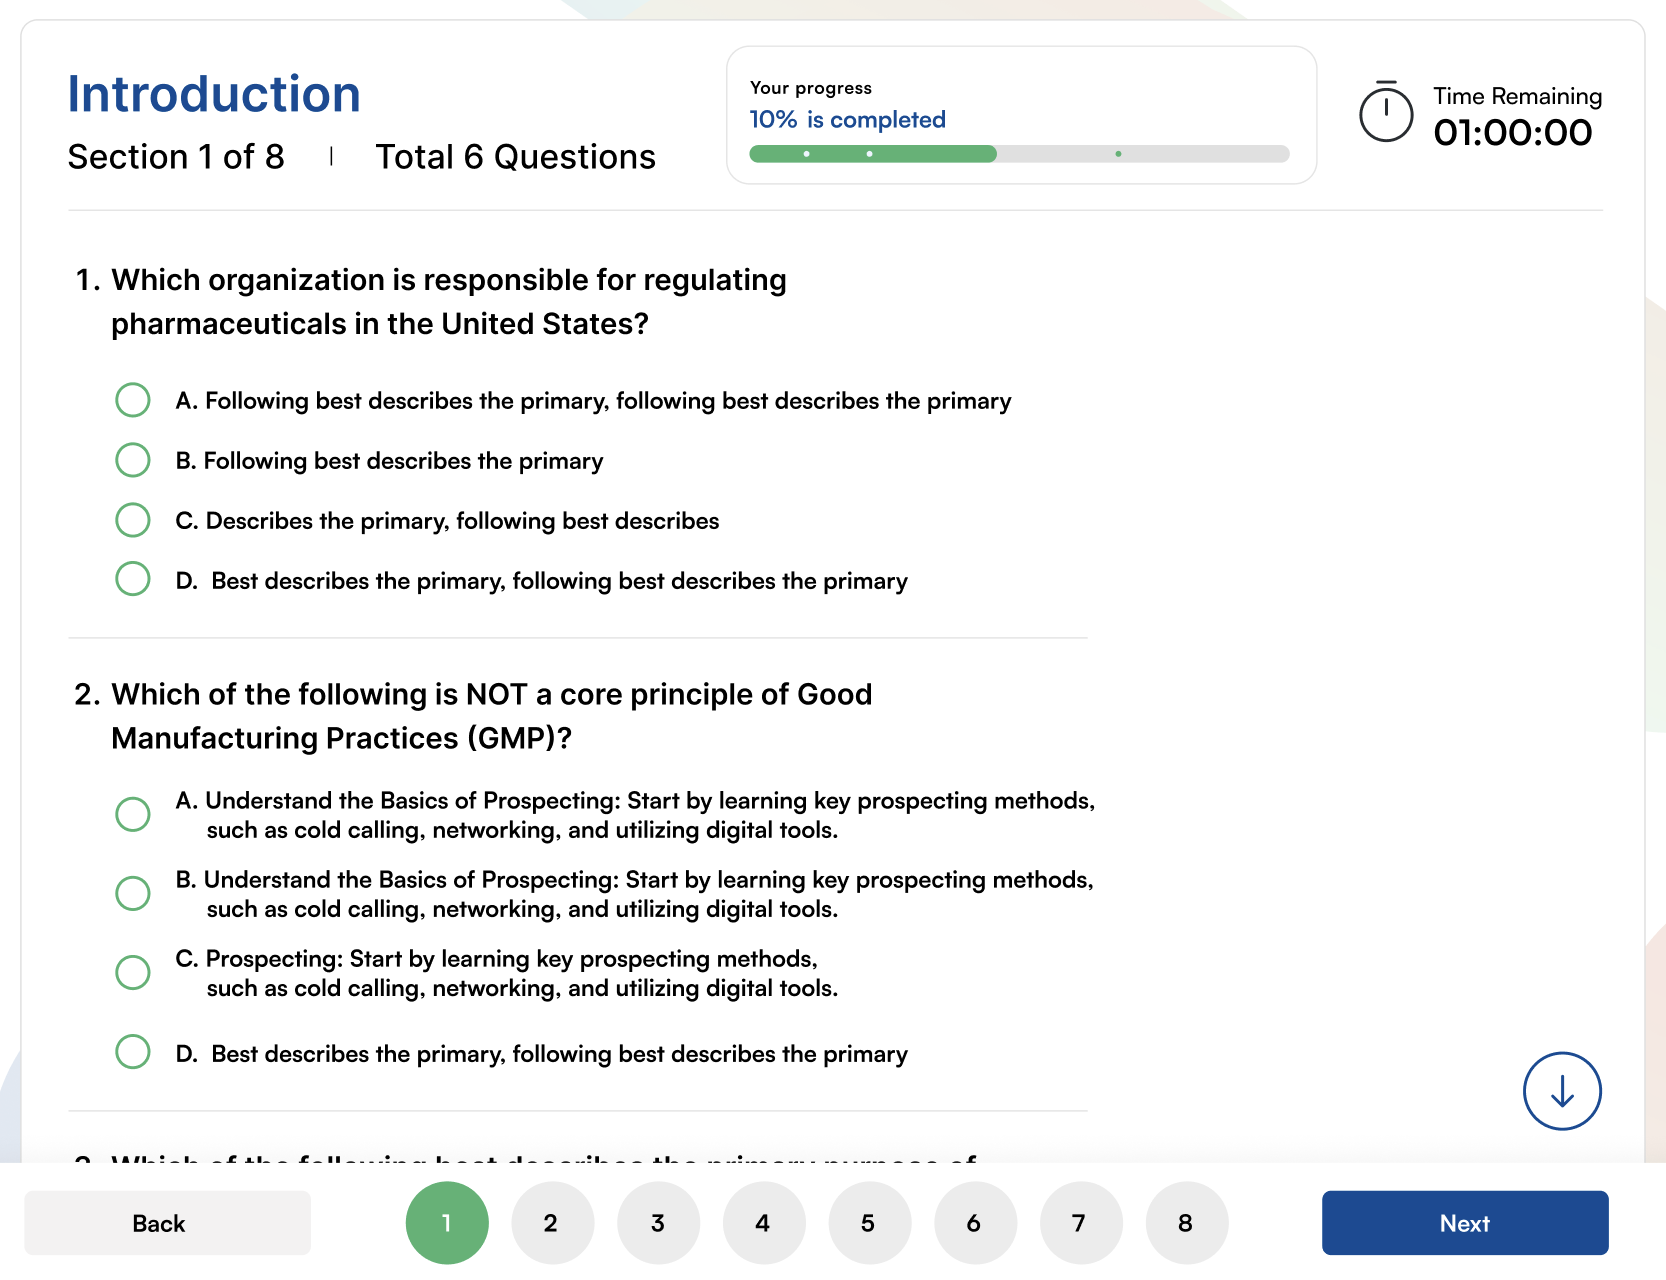1666x1280 pixels.
Task: Open section 2 via its number button
Action: [x=552, y=1222]
